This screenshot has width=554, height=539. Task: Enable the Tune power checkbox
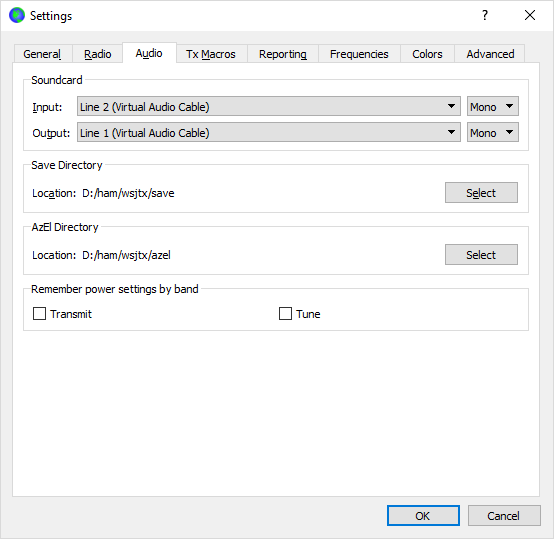(x=285, y=313)
